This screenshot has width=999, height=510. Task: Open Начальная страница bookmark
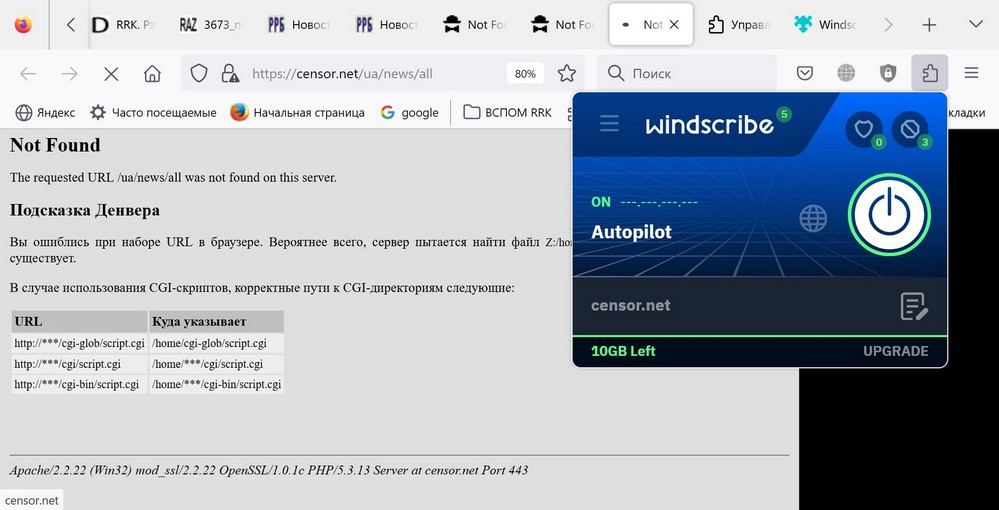tap(298, 113)
